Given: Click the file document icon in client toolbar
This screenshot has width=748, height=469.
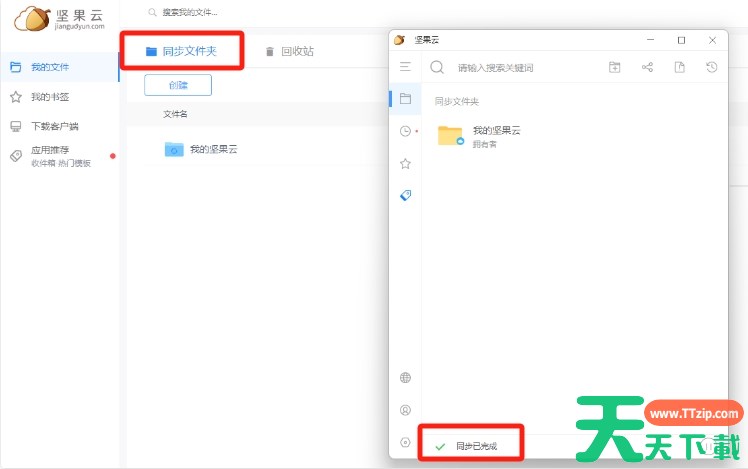Looking at the screenshot, I should pos(679,67).
